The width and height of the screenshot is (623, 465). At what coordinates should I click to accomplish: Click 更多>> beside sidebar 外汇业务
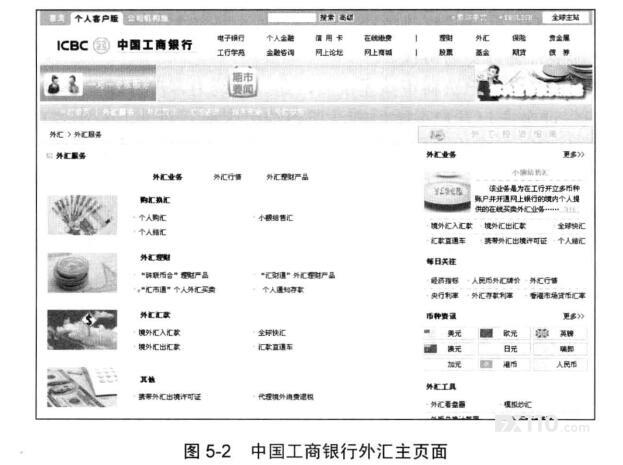tap(574, 155)
